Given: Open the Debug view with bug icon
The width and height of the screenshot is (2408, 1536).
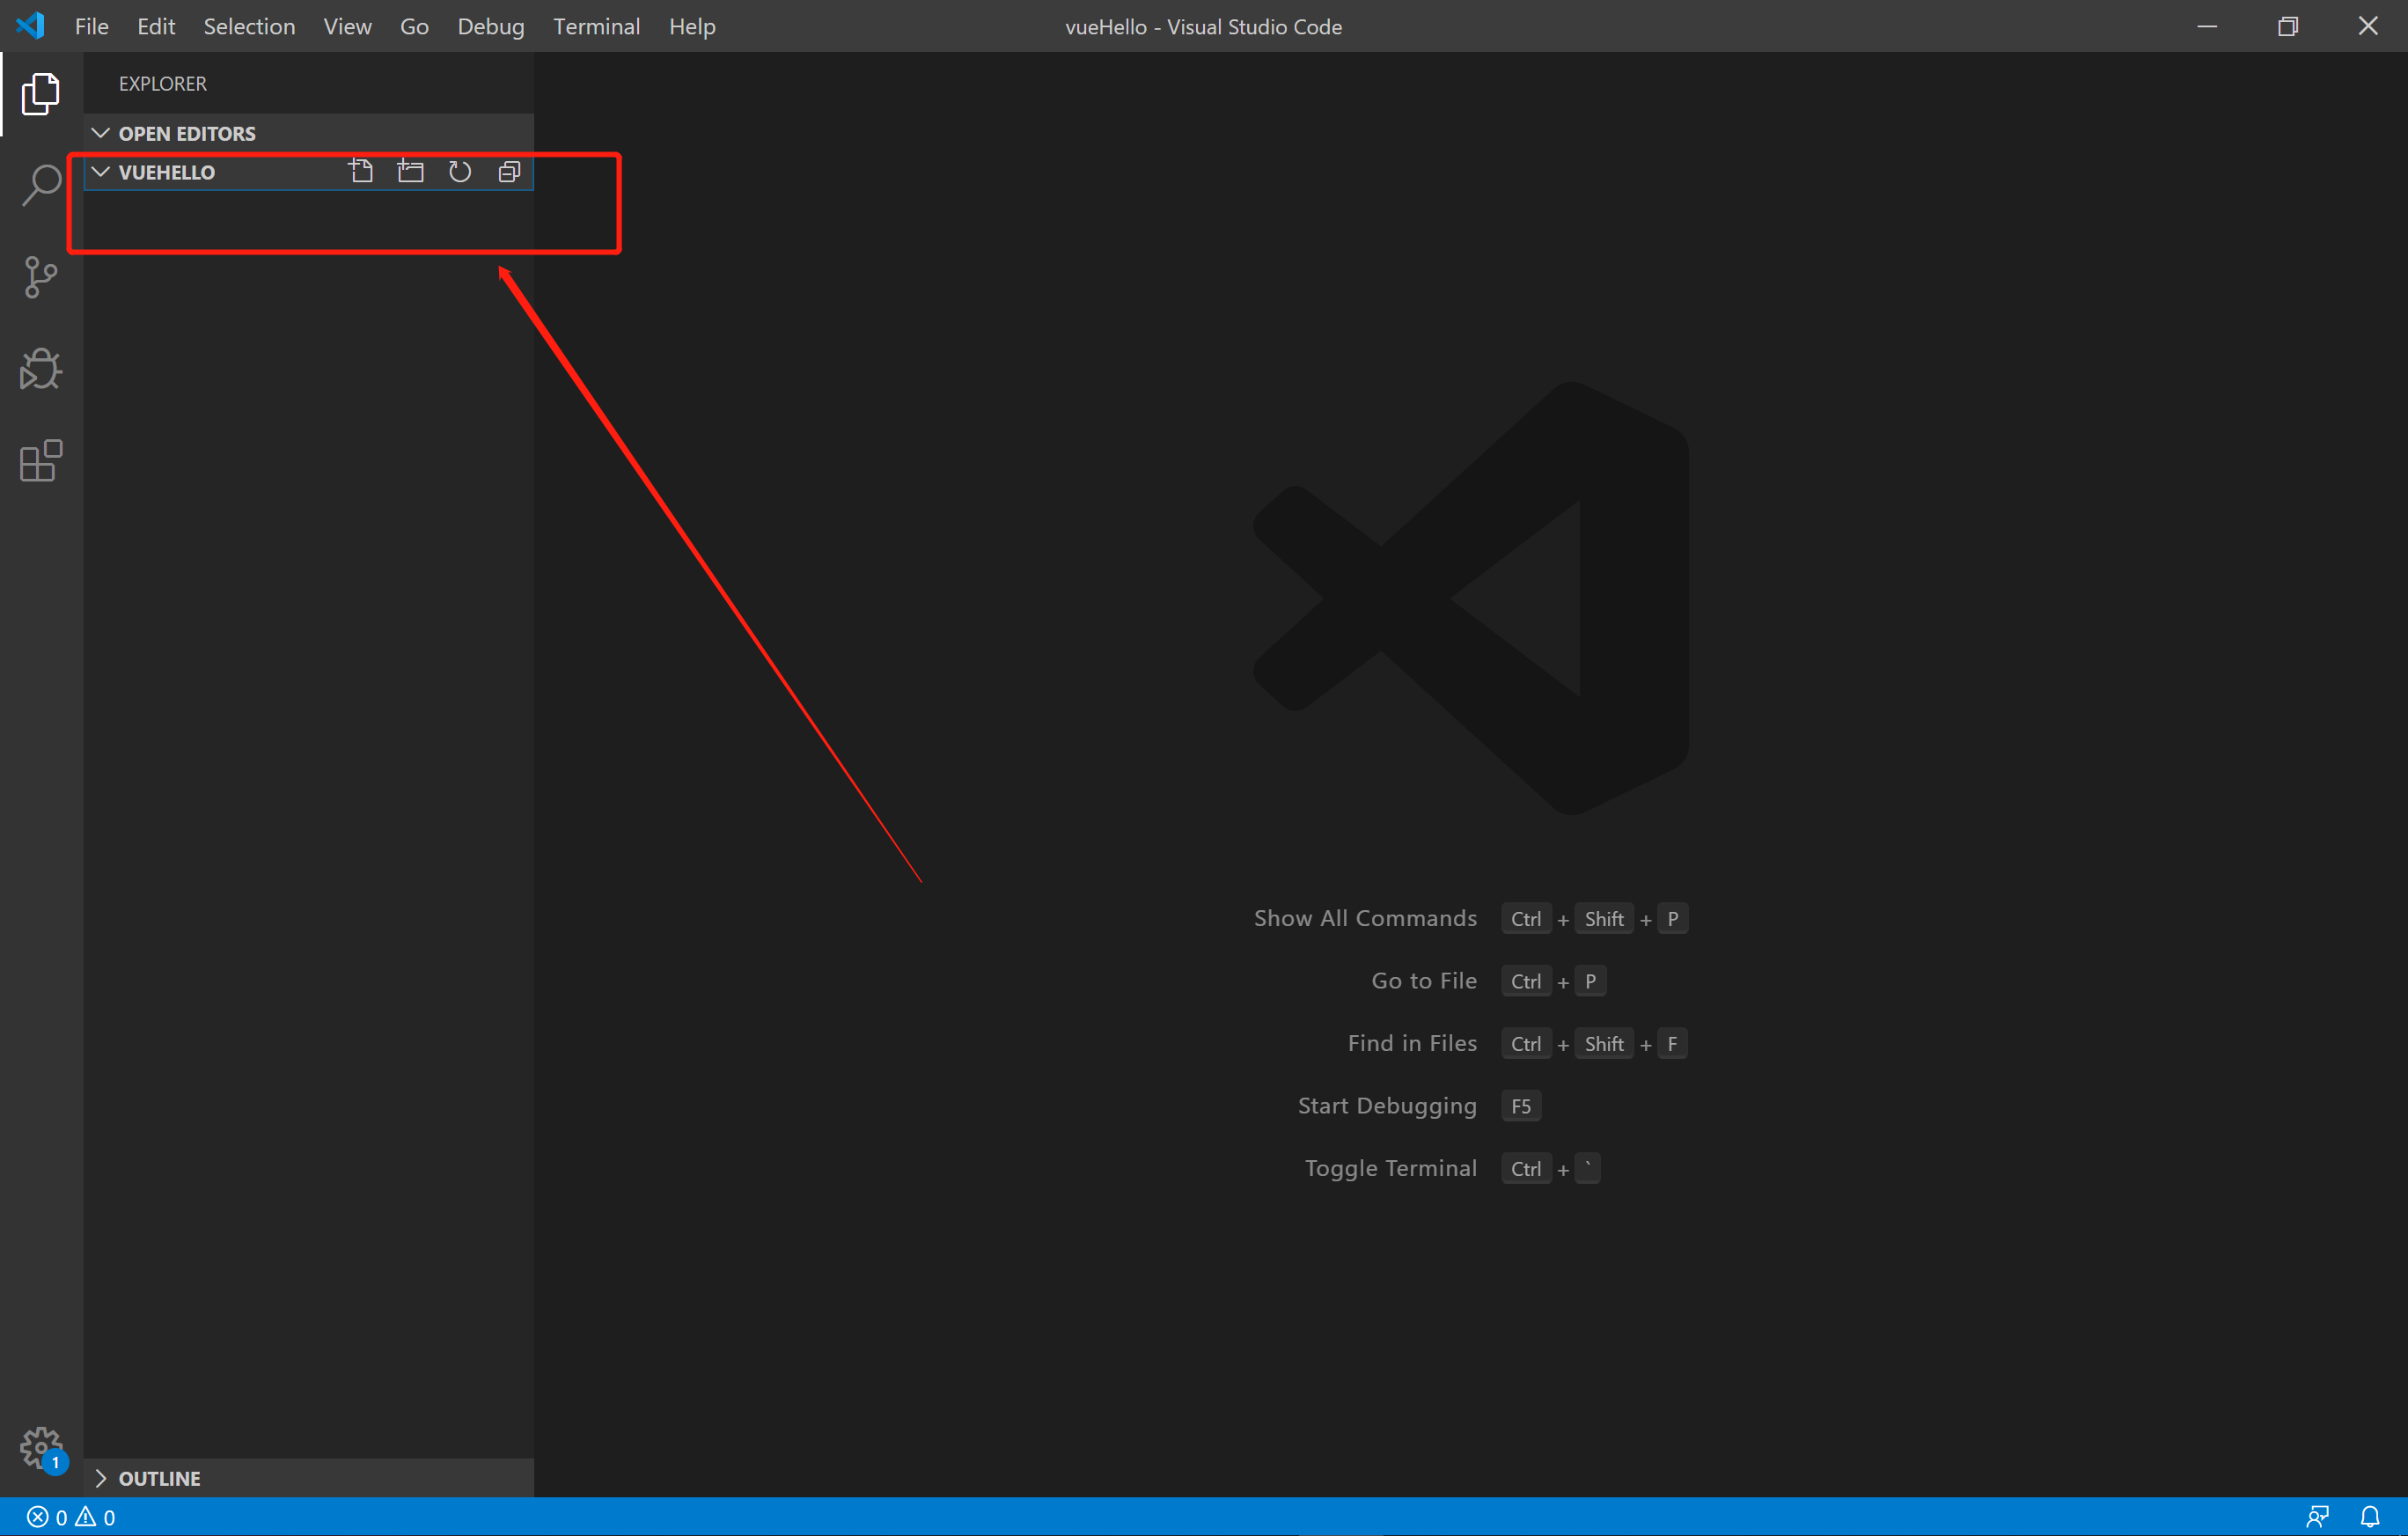Looking at the screenshot, I should (41, 369).
